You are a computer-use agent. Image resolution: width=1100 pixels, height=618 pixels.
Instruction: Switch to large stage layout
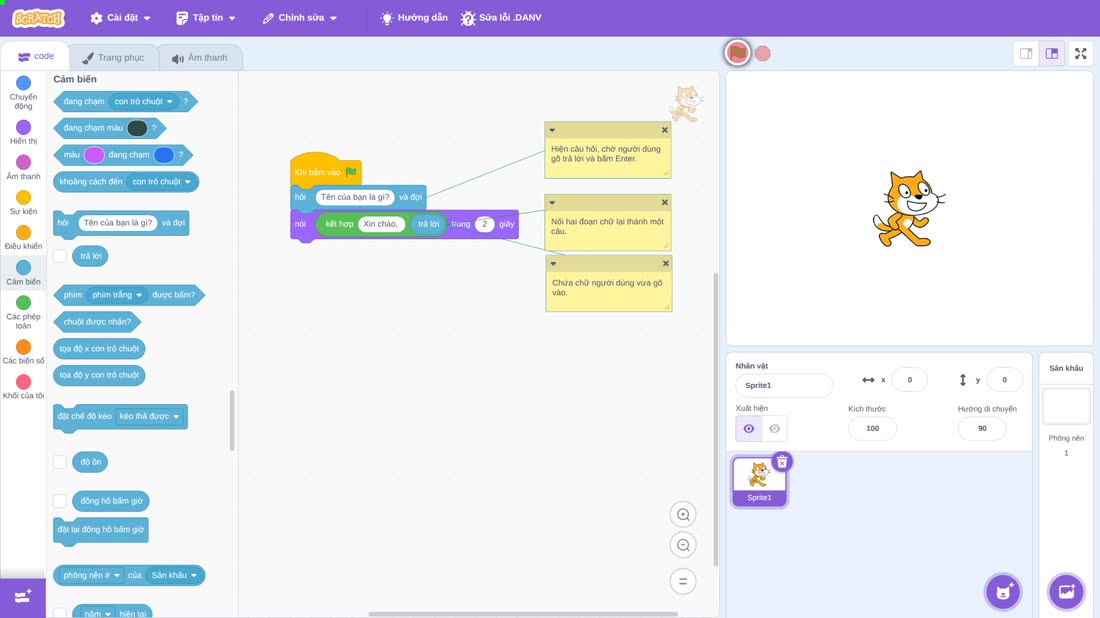1052,53
